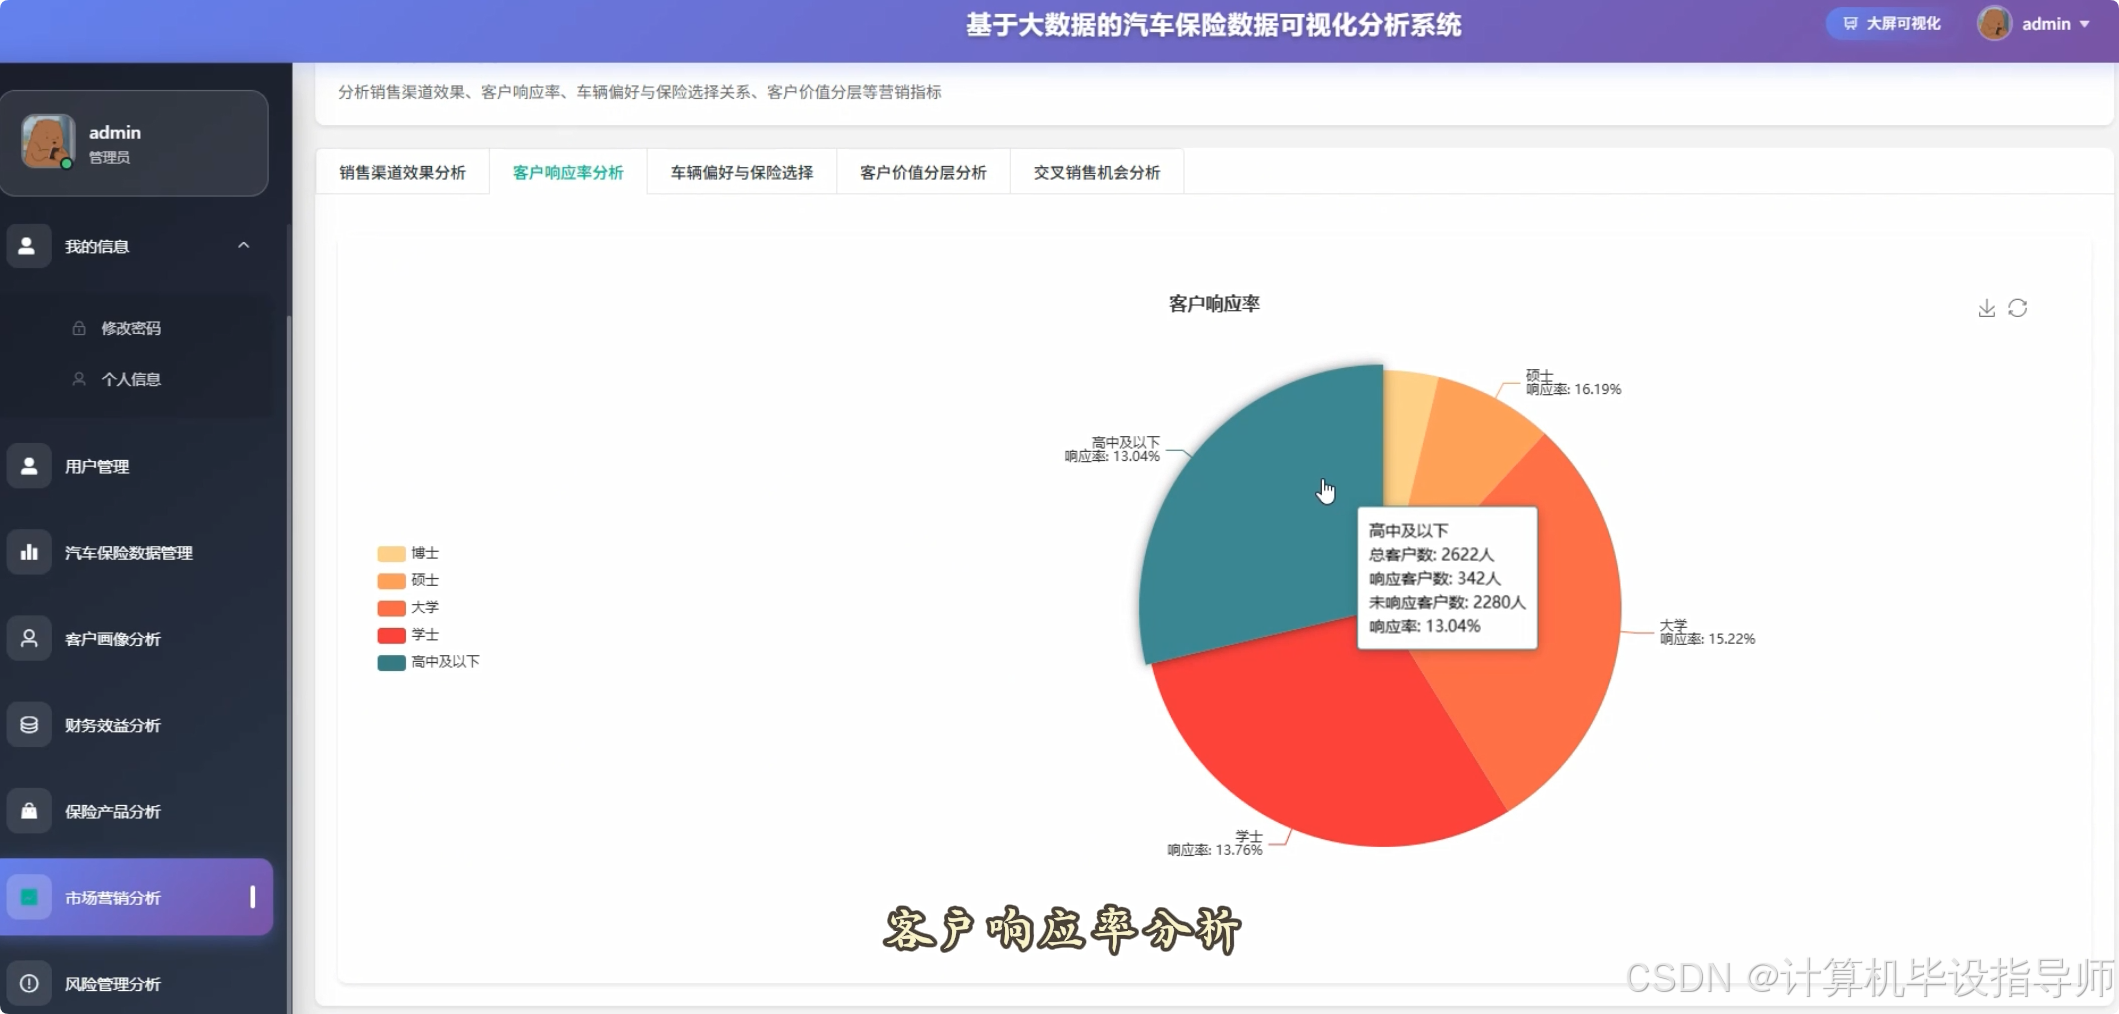
Task: Open 财务效益分析 using its database icon
Action: click(x=28, y=724)
